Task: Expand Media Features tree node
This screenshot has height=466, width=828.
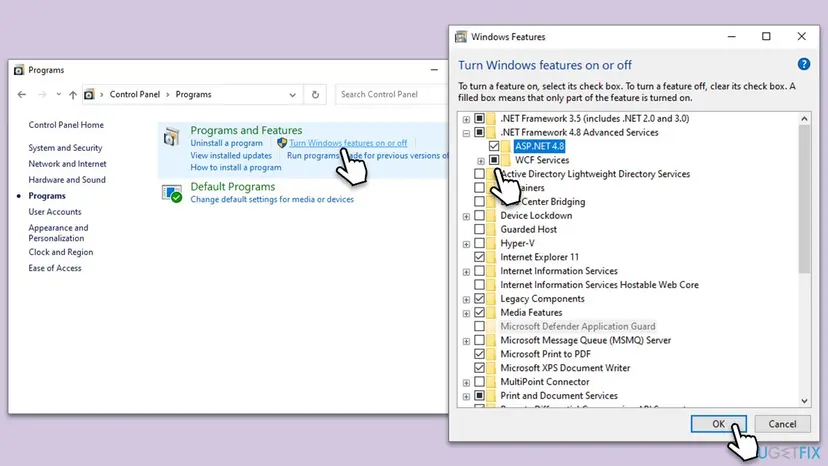Action: (466, 313)
